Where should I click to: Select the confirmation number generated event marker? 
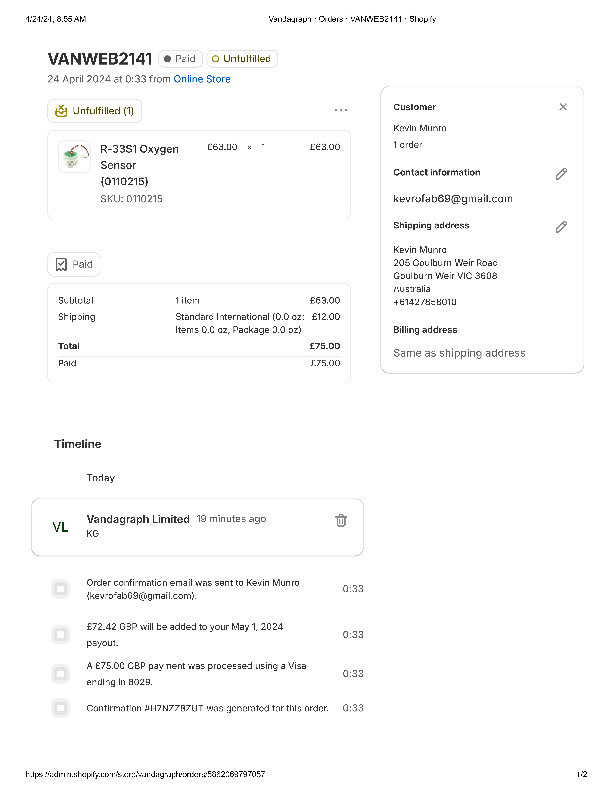pyautogui.click(x=60, y=708)
